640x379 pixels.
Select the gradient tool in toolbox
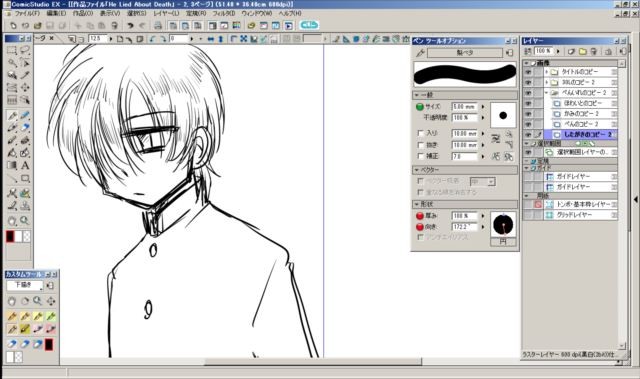pyautogui.click(x=11, y=166)
